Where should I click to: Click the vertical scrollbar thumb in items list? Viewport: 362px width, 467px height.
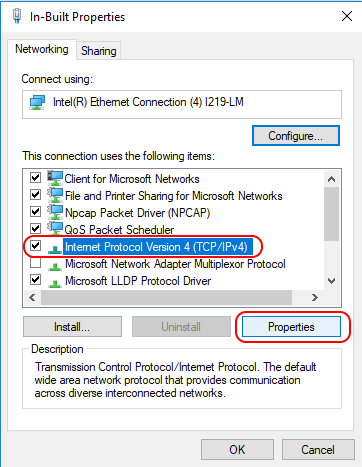(331, 214)
